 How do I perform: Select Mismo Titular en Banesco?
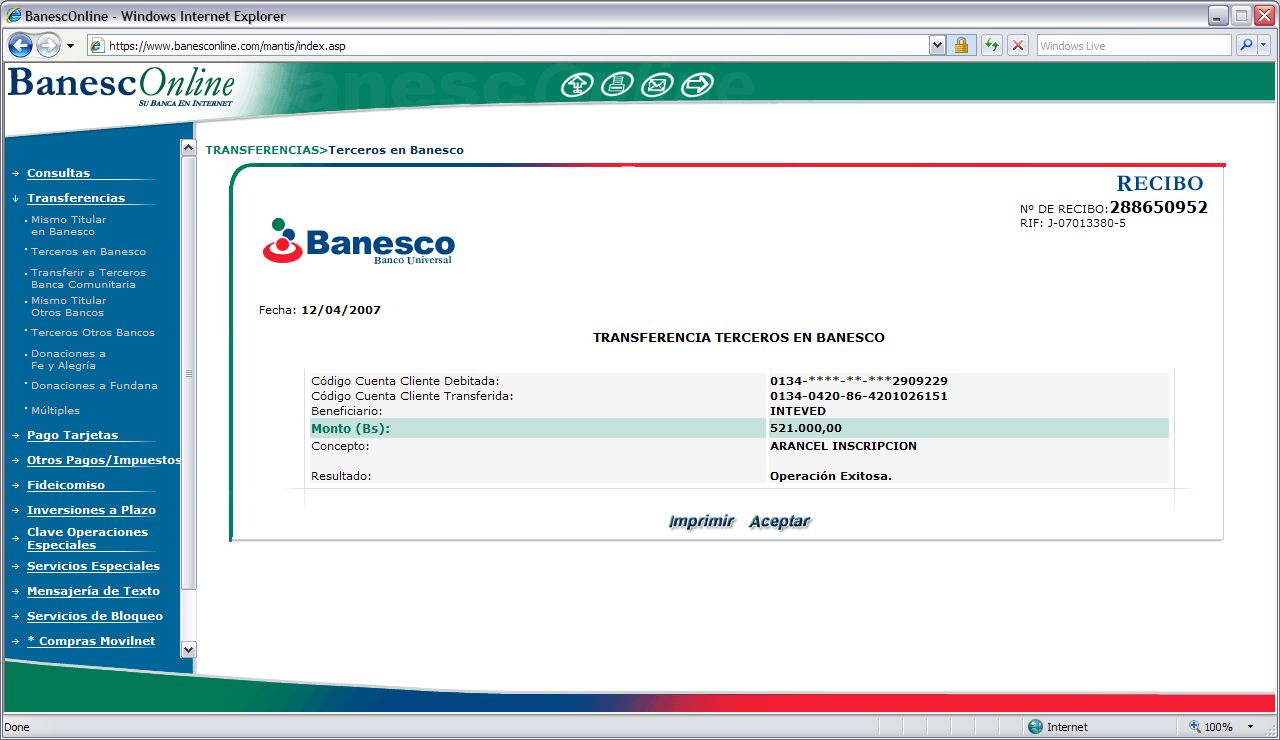pos(68,225)
